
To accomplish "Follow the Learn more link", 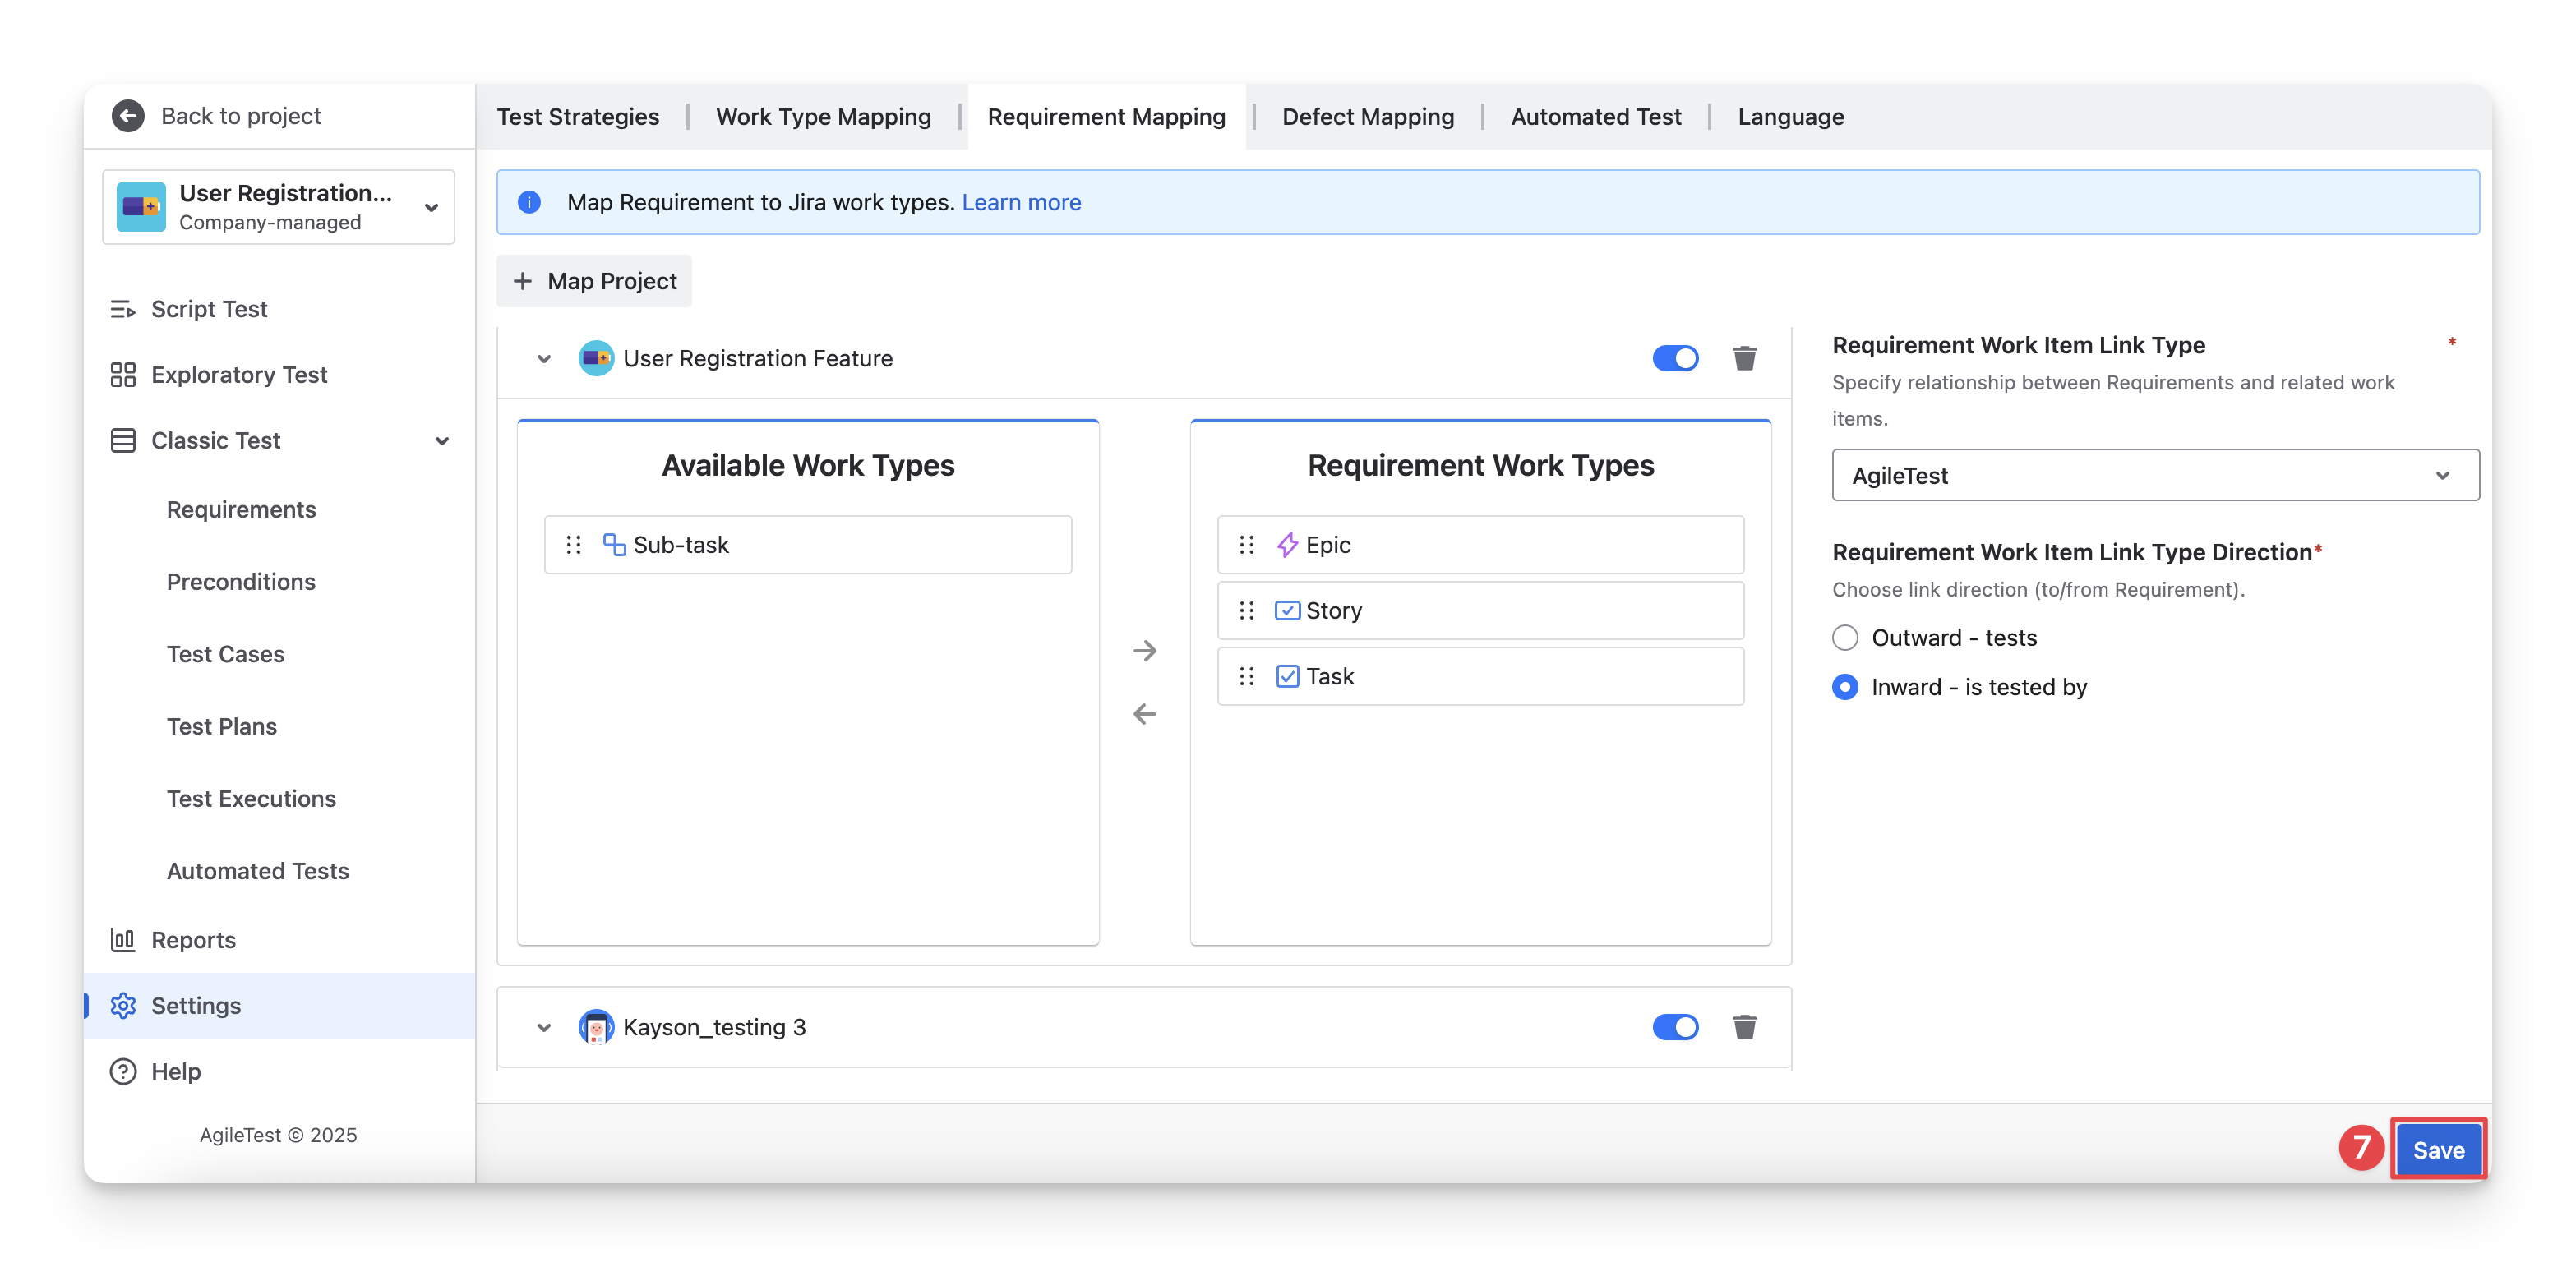I will 1021,202.
